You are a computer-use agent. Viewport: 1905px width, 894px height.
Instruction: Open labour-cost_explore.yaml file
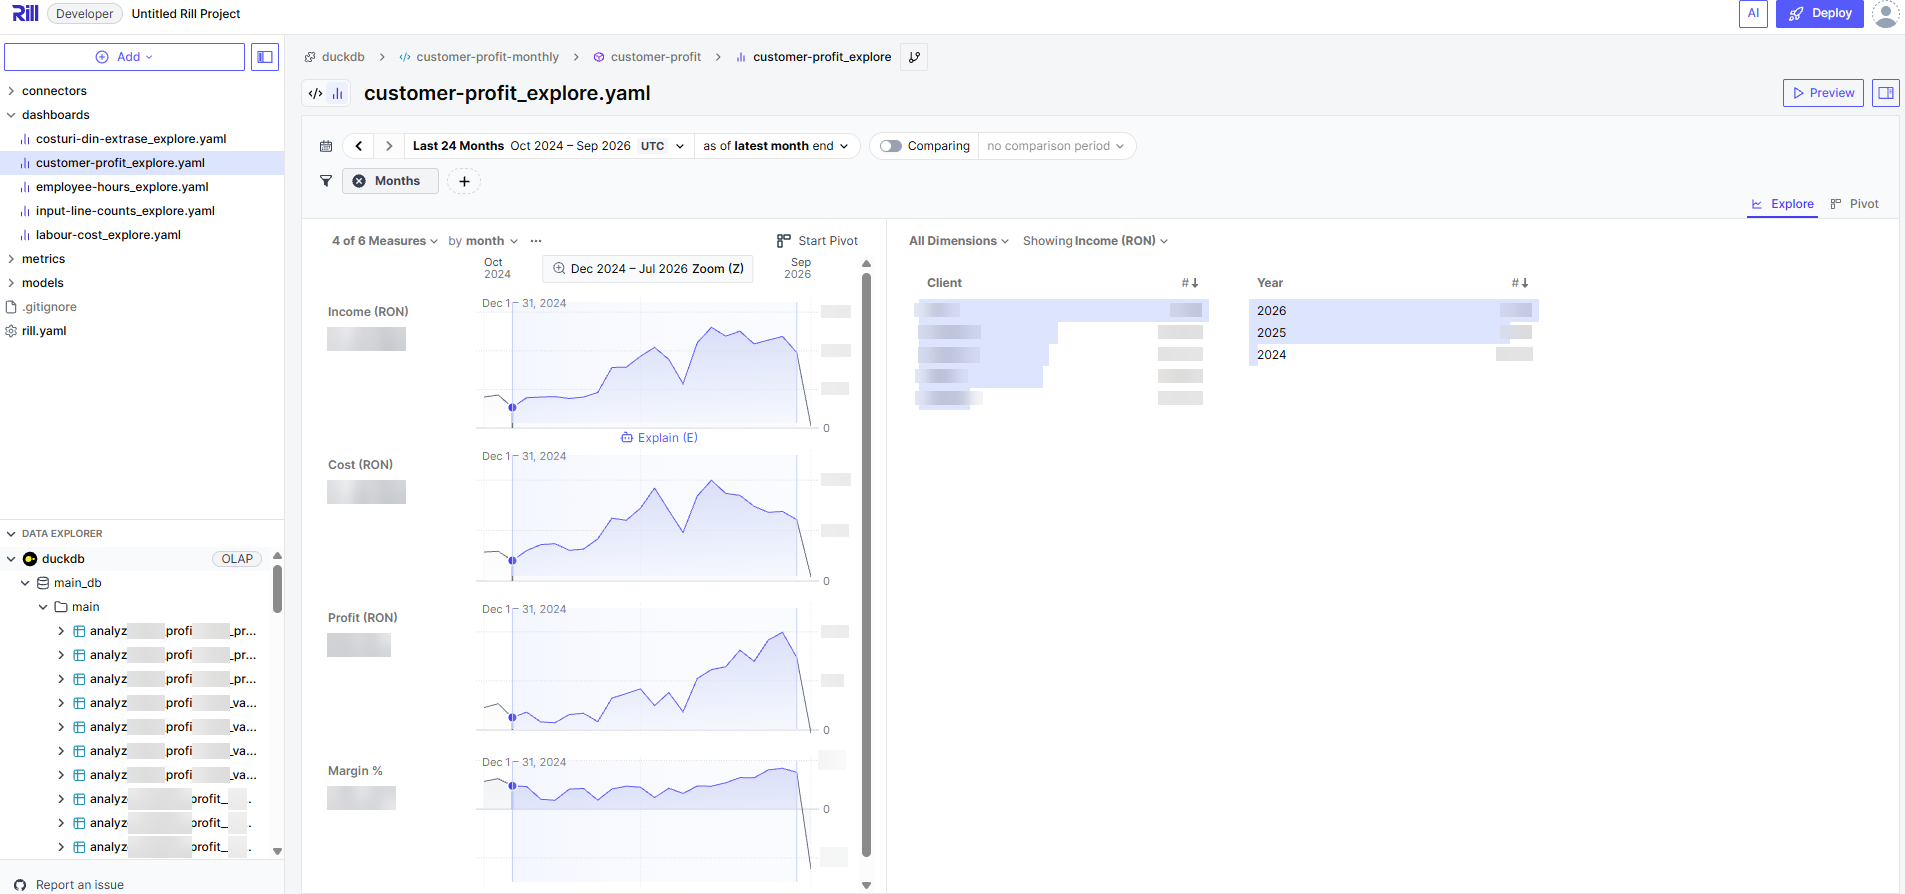click(x=108, y=235)
